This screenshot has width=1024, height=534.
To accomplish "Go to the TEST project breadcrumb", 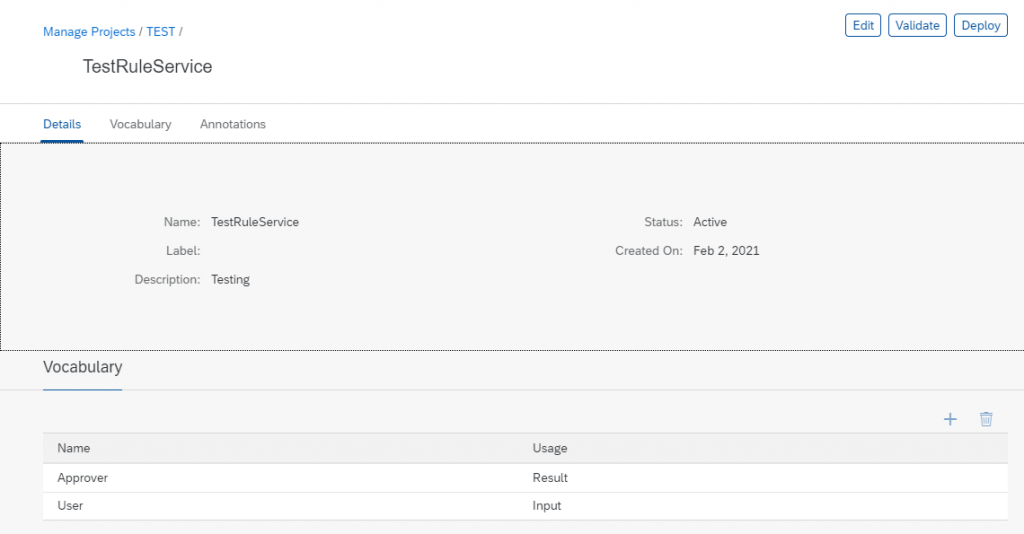I will click(161, 32).
